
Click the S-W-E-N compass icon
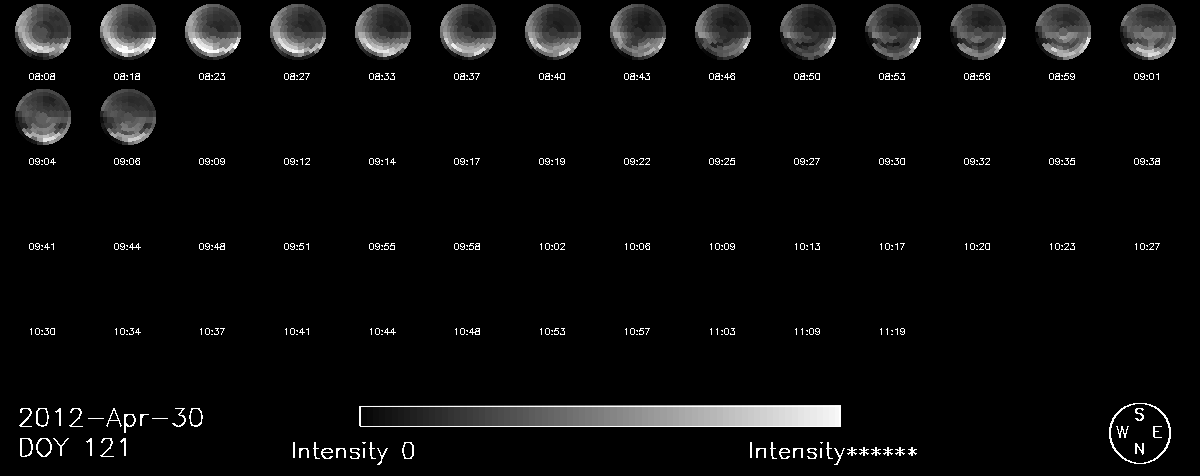pos(1139,432)
